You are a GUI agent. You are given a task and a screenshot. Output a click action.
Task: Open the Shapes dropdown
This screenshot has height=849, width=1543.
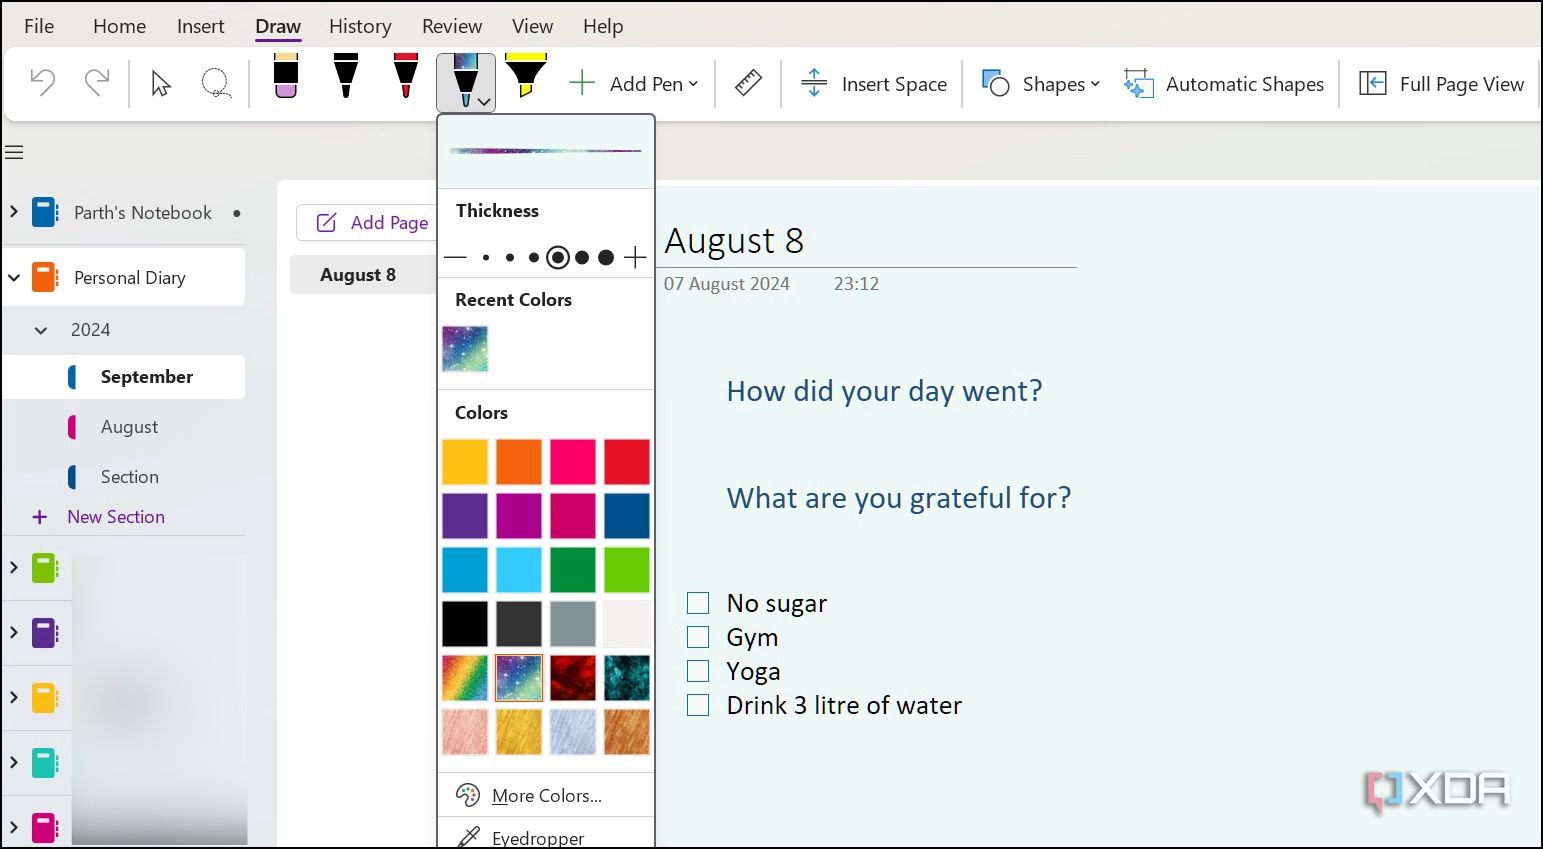click(1095, 84)
